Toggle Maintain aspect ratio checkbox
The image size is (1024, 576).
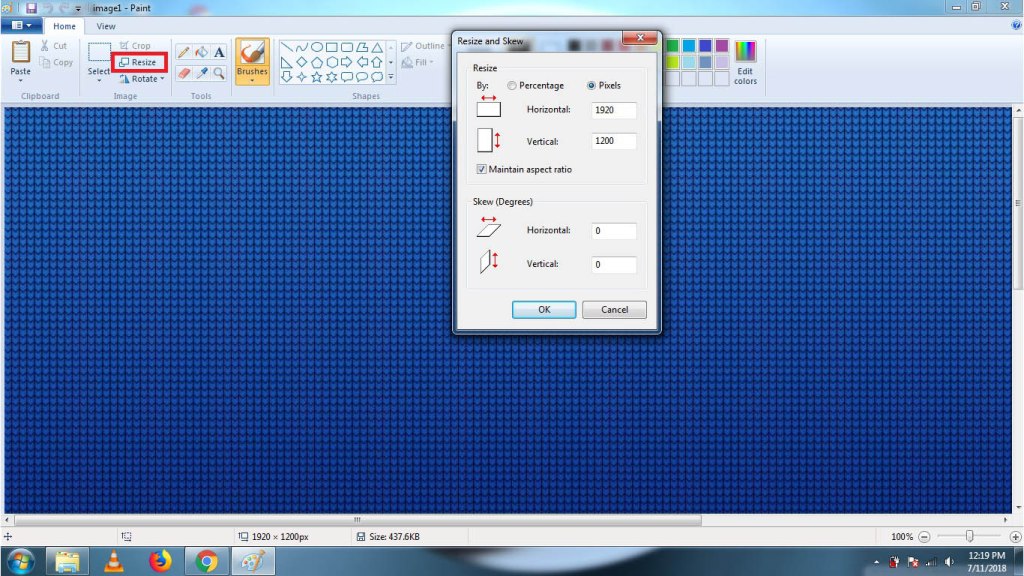[481, 169]
